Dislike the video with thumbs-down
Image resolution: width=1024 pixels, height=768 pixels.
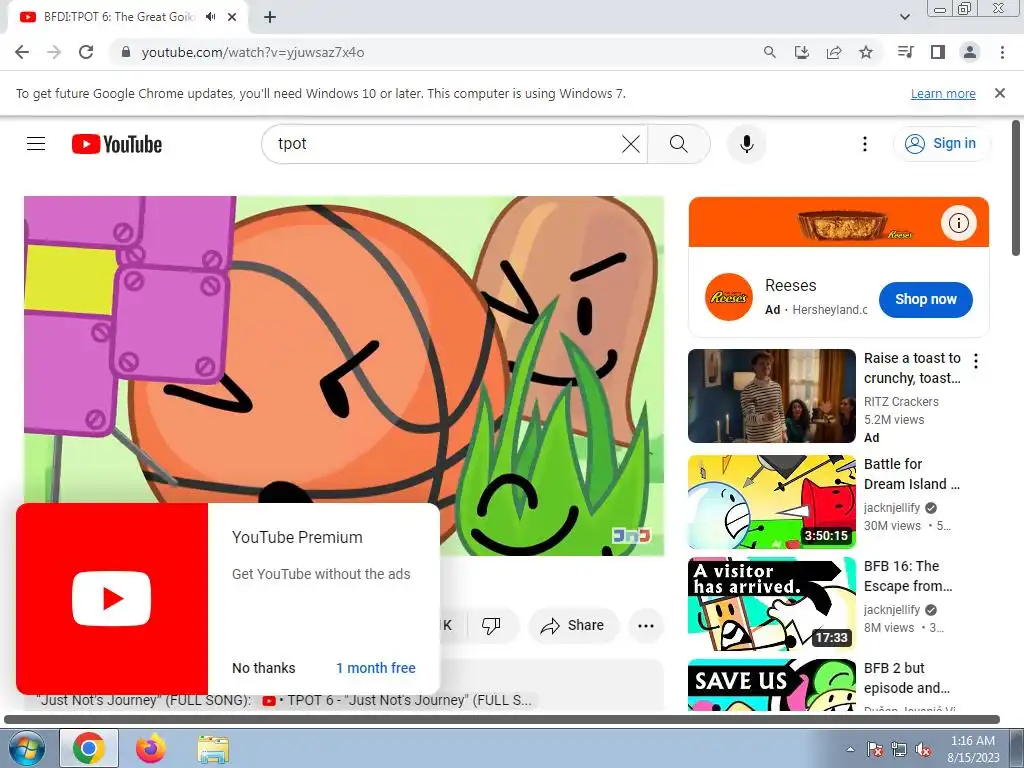coord(491,626)
